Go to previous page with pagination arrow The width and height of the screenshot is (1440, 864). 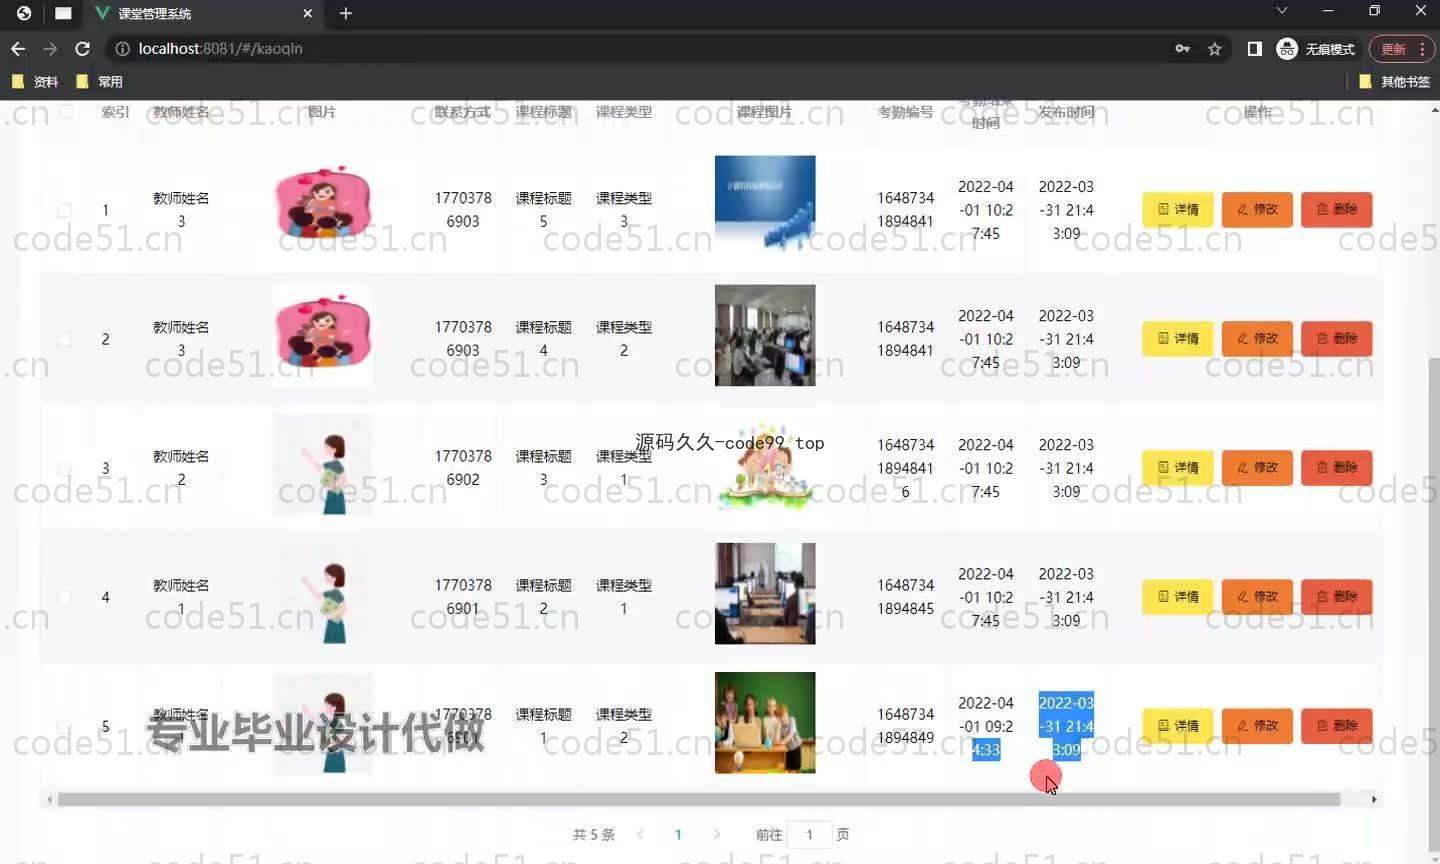click(640, 834)
